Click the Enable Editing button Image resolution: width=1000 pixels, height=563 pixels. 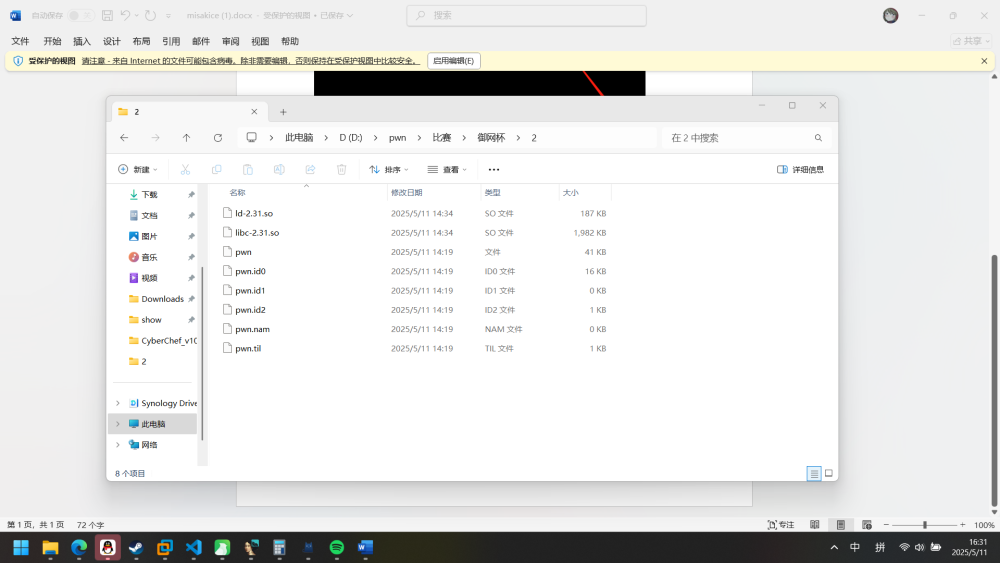(x=454, y=61)
